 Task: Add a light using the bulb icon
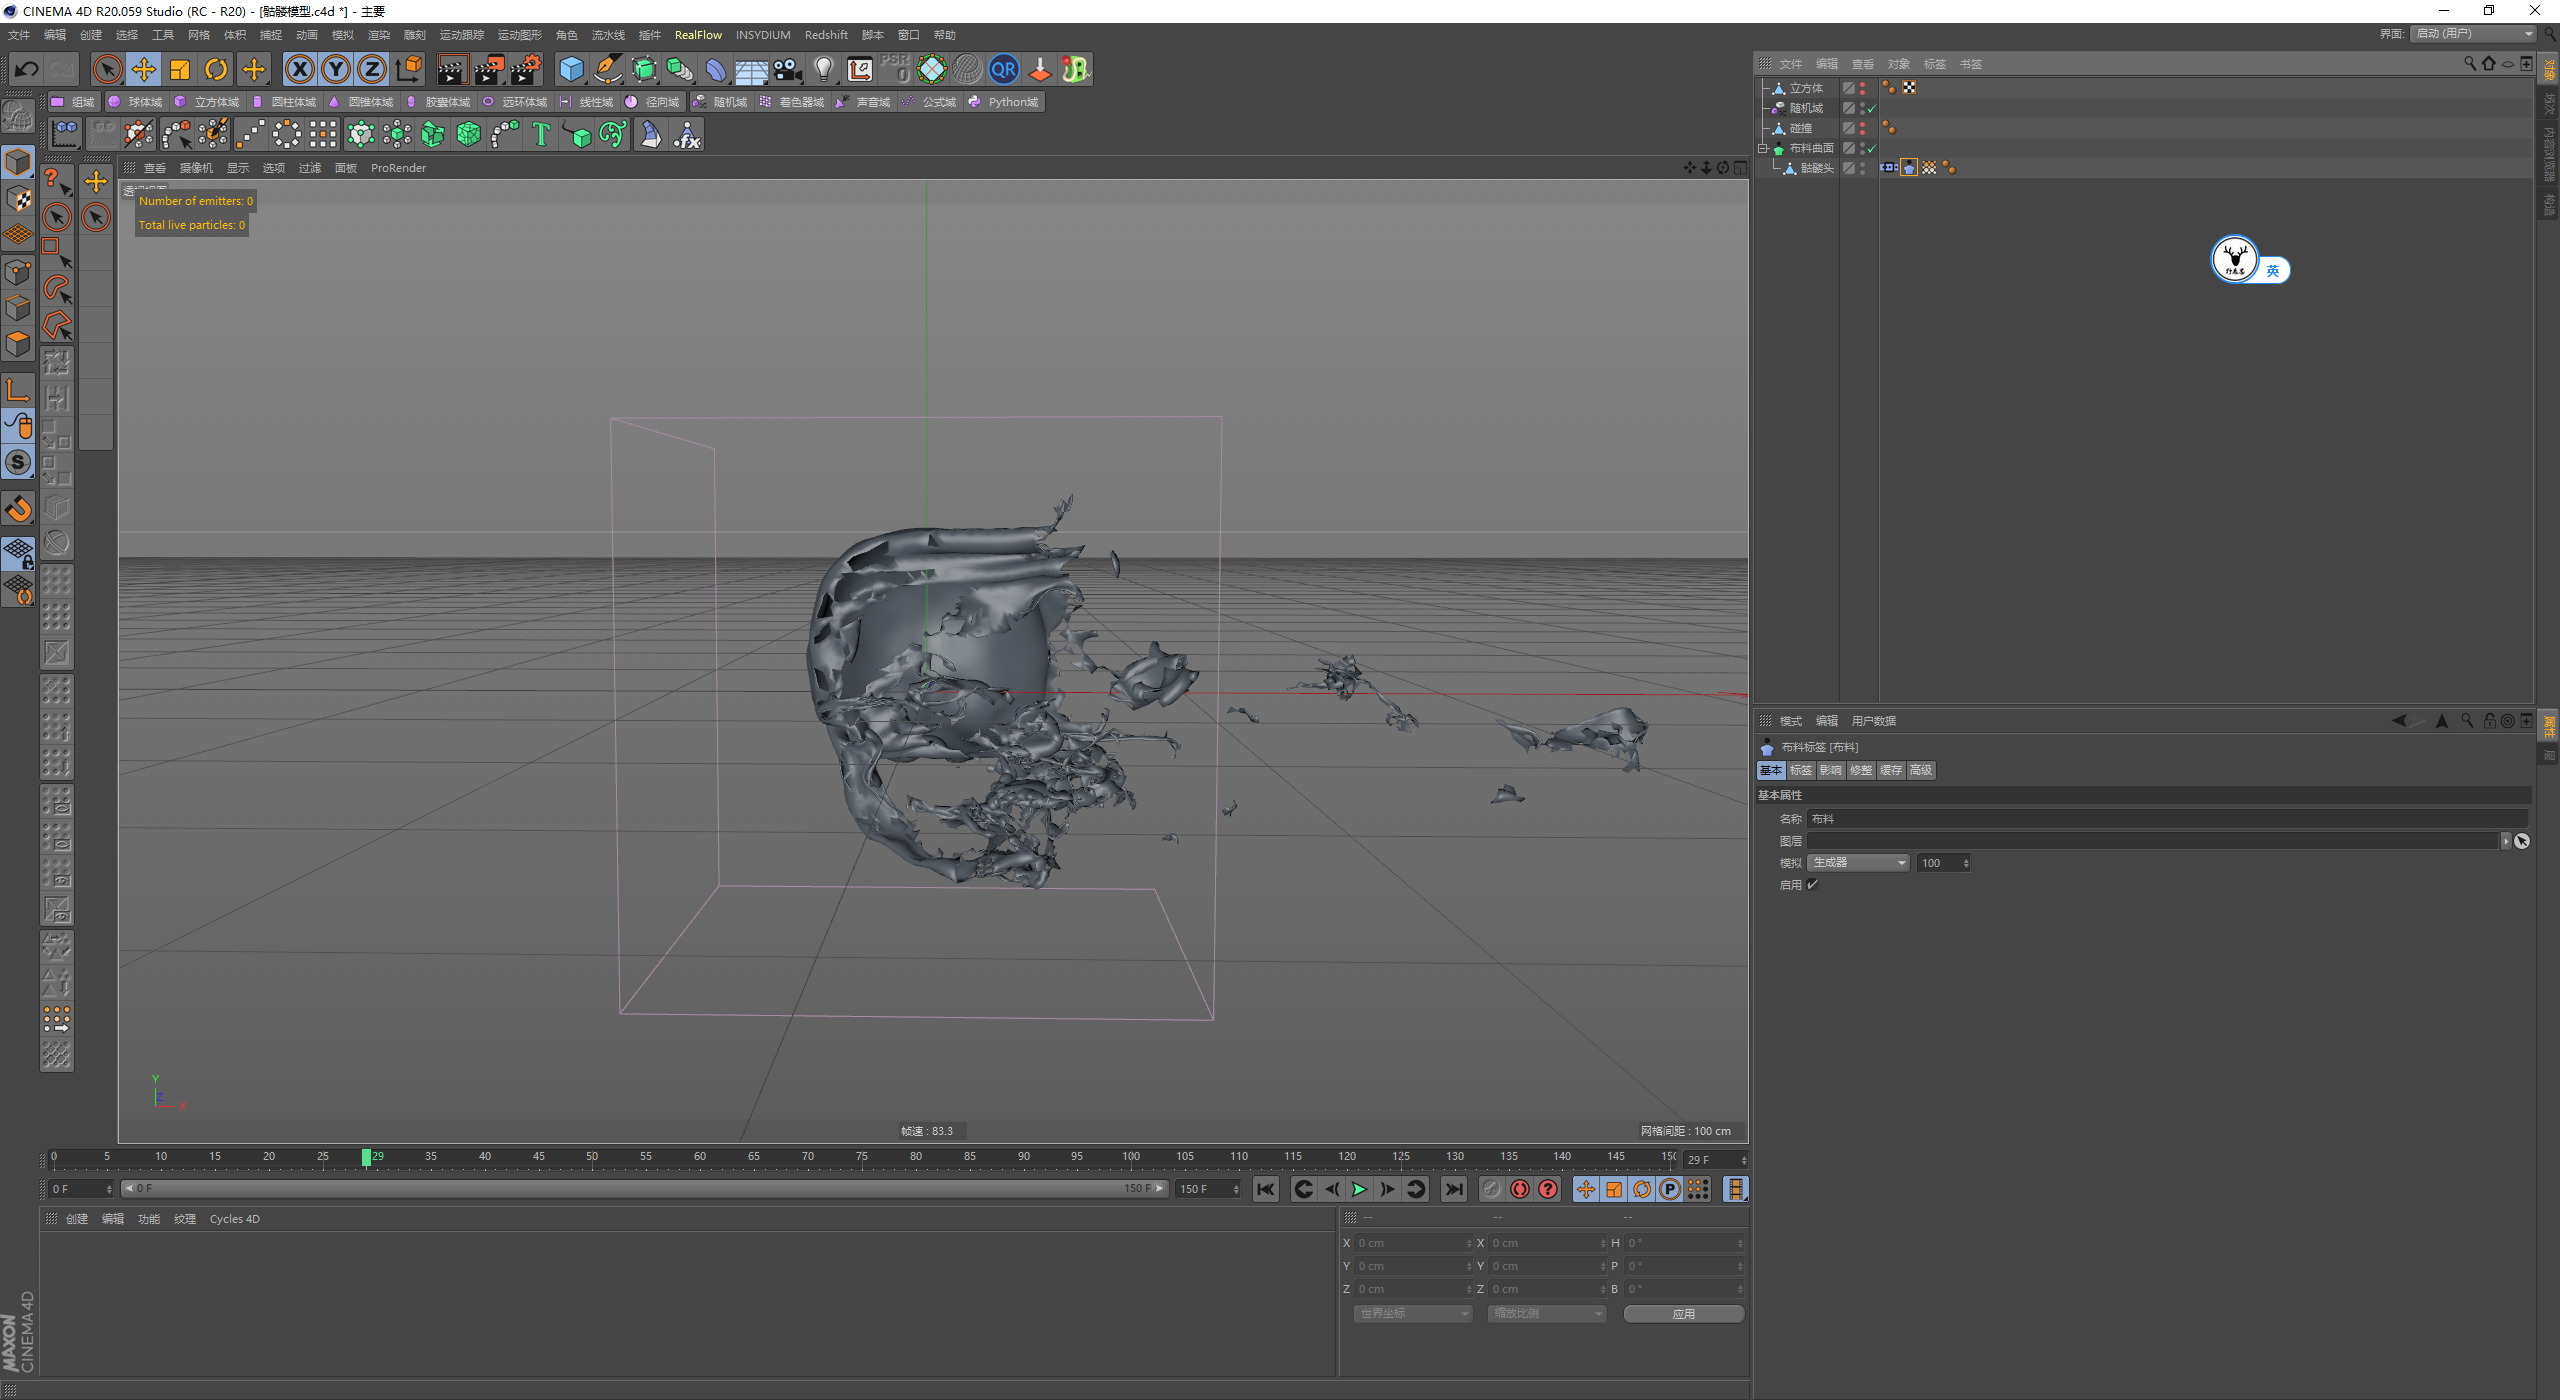tap(823, 69)
